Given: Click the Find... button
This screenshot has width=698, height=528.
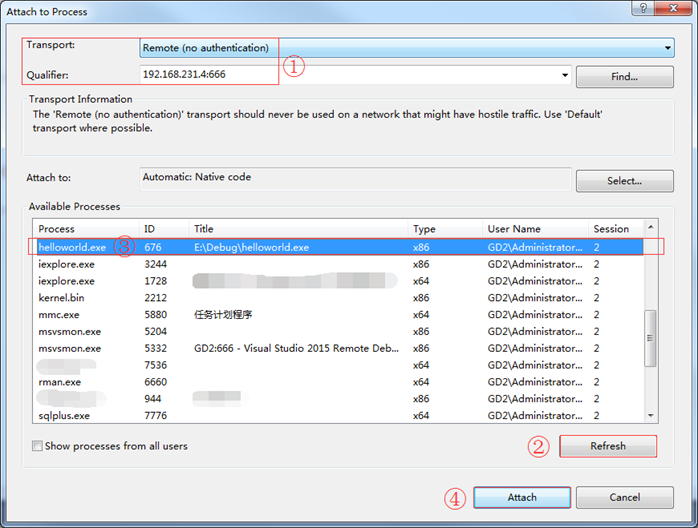Looking at the screenshot, I should click(625, 77).
